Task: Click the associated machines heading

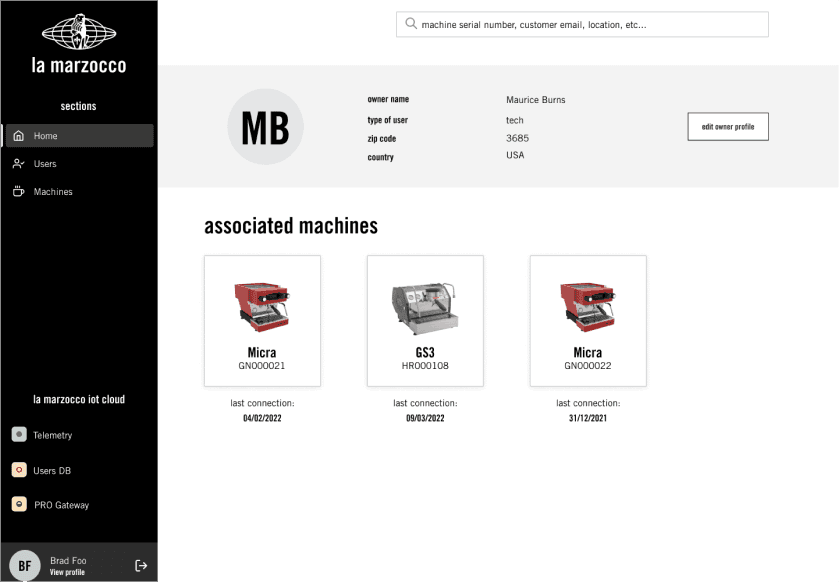Action: coord(291,226)
